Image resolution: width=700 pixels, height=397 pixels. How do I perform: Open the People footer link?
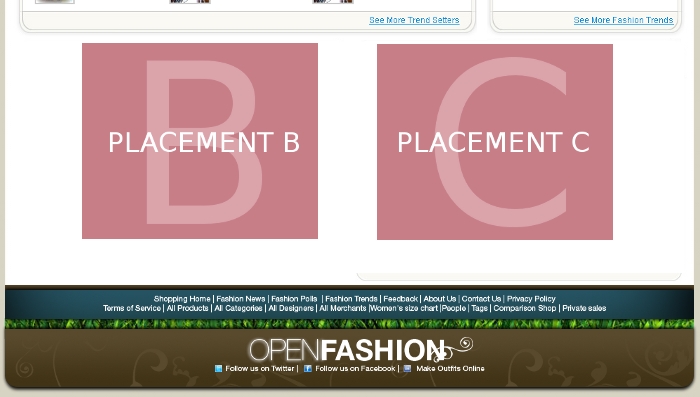pyautogui.click(x=454, y=308)
